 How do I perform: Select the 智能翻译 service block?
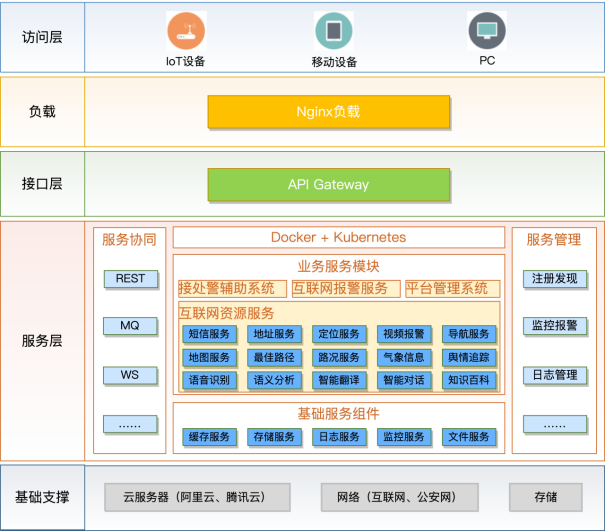339,381
